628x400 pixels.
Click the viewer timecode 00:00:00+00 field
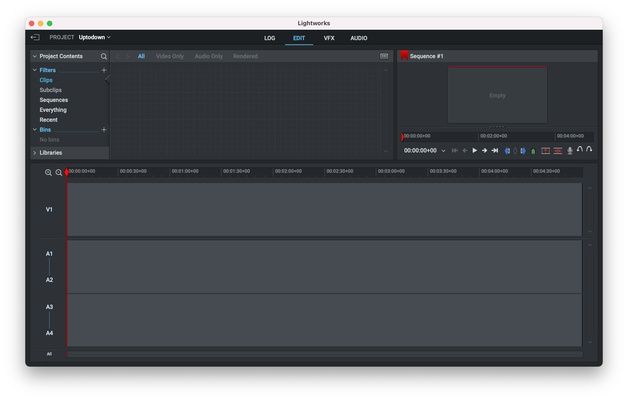coord(420,151)
